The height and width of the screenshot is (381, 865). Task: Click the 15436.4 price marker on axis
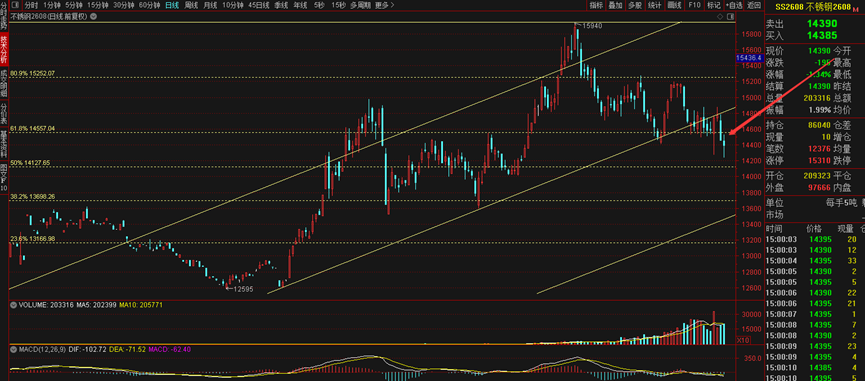pos(749,58)
